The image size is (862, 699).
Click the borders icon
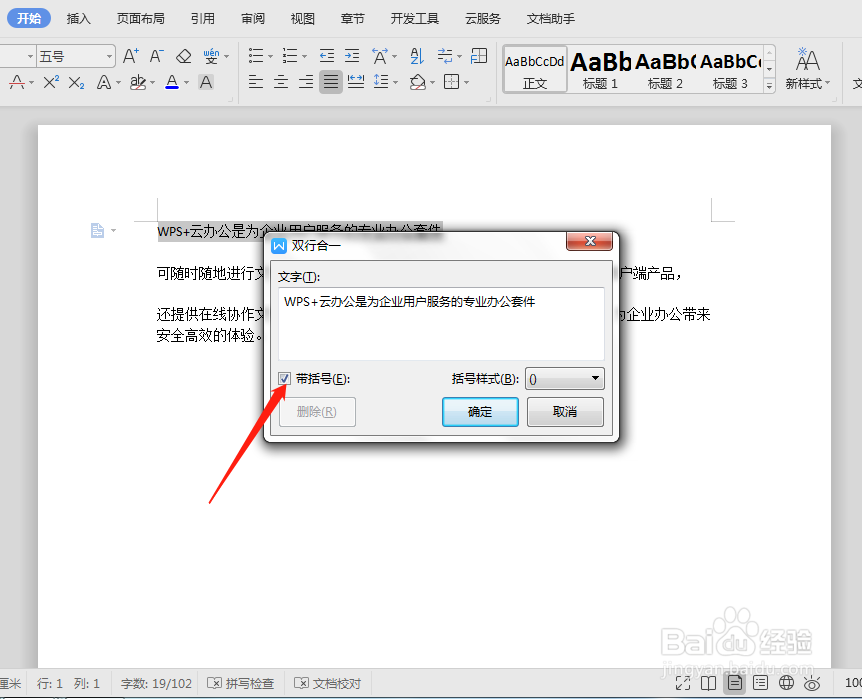(451, 82)
